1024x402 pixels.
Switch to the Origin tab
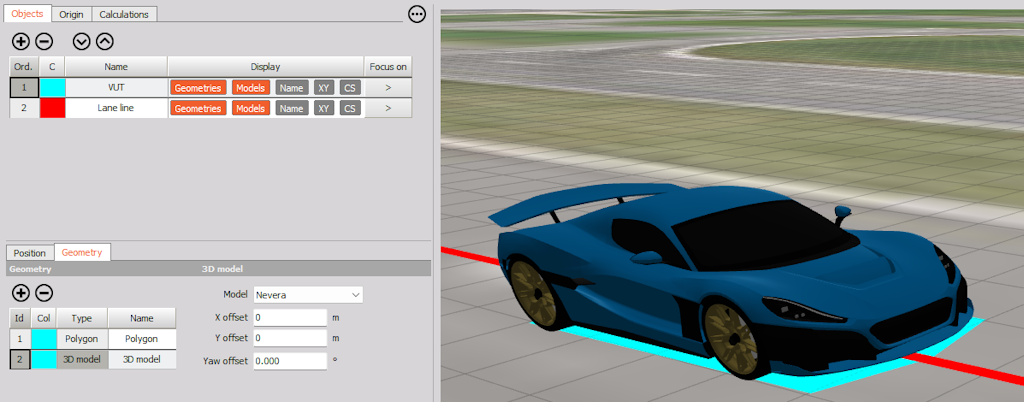click(x=71, y=14)
